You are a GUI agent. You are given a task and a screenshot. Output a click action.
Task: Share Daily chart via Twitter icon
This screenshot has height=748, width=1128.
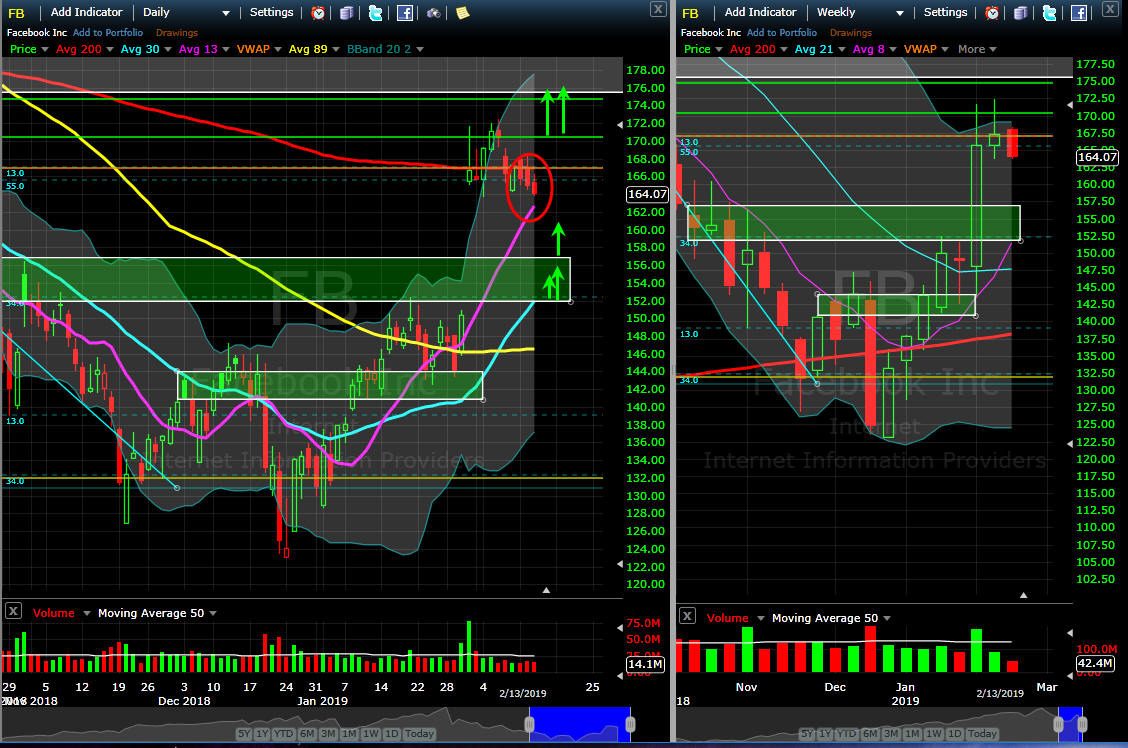tap(375, 13)
